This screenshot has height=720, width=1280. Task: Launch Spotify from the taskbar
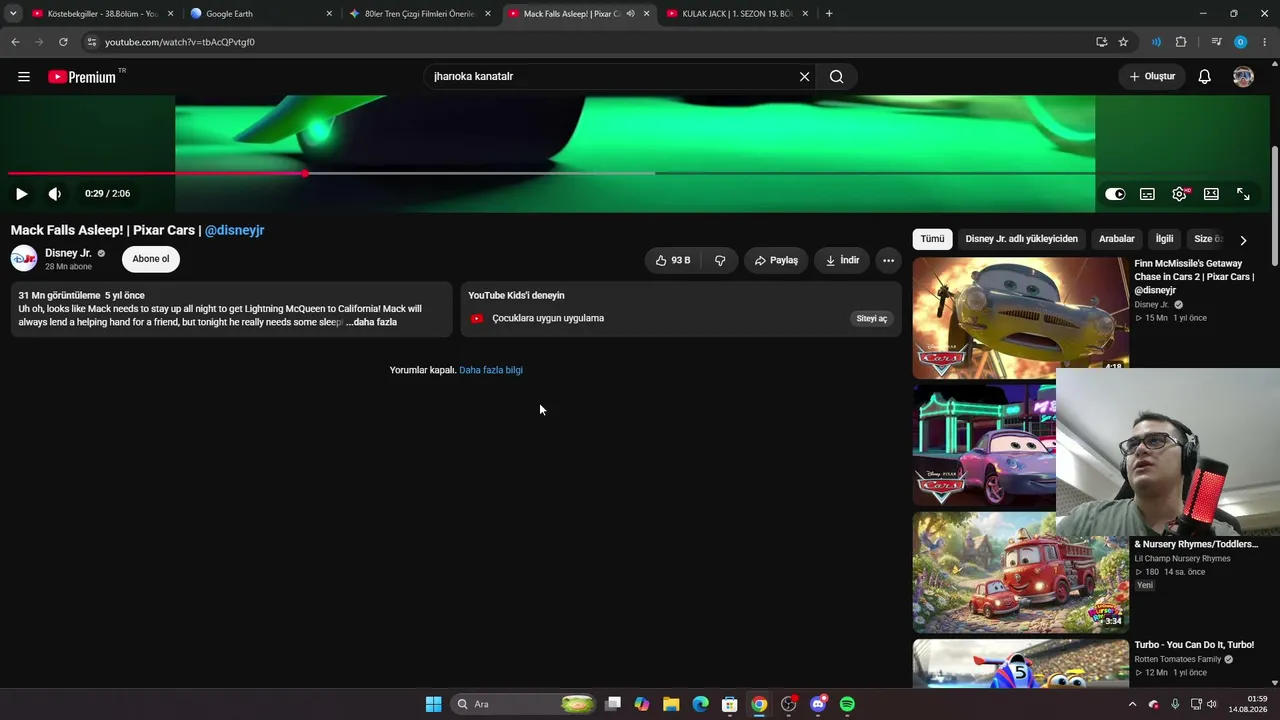847,704
